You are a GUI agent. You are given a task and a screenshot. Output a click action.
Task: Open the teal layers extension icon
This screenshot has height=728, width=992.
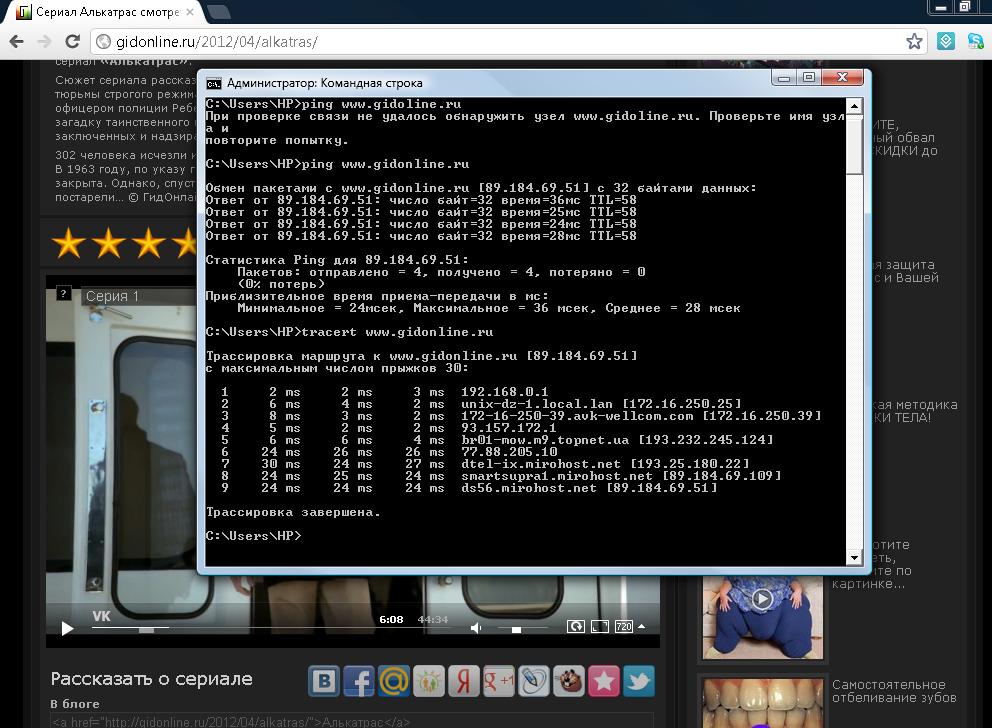(x=946, y=42)
